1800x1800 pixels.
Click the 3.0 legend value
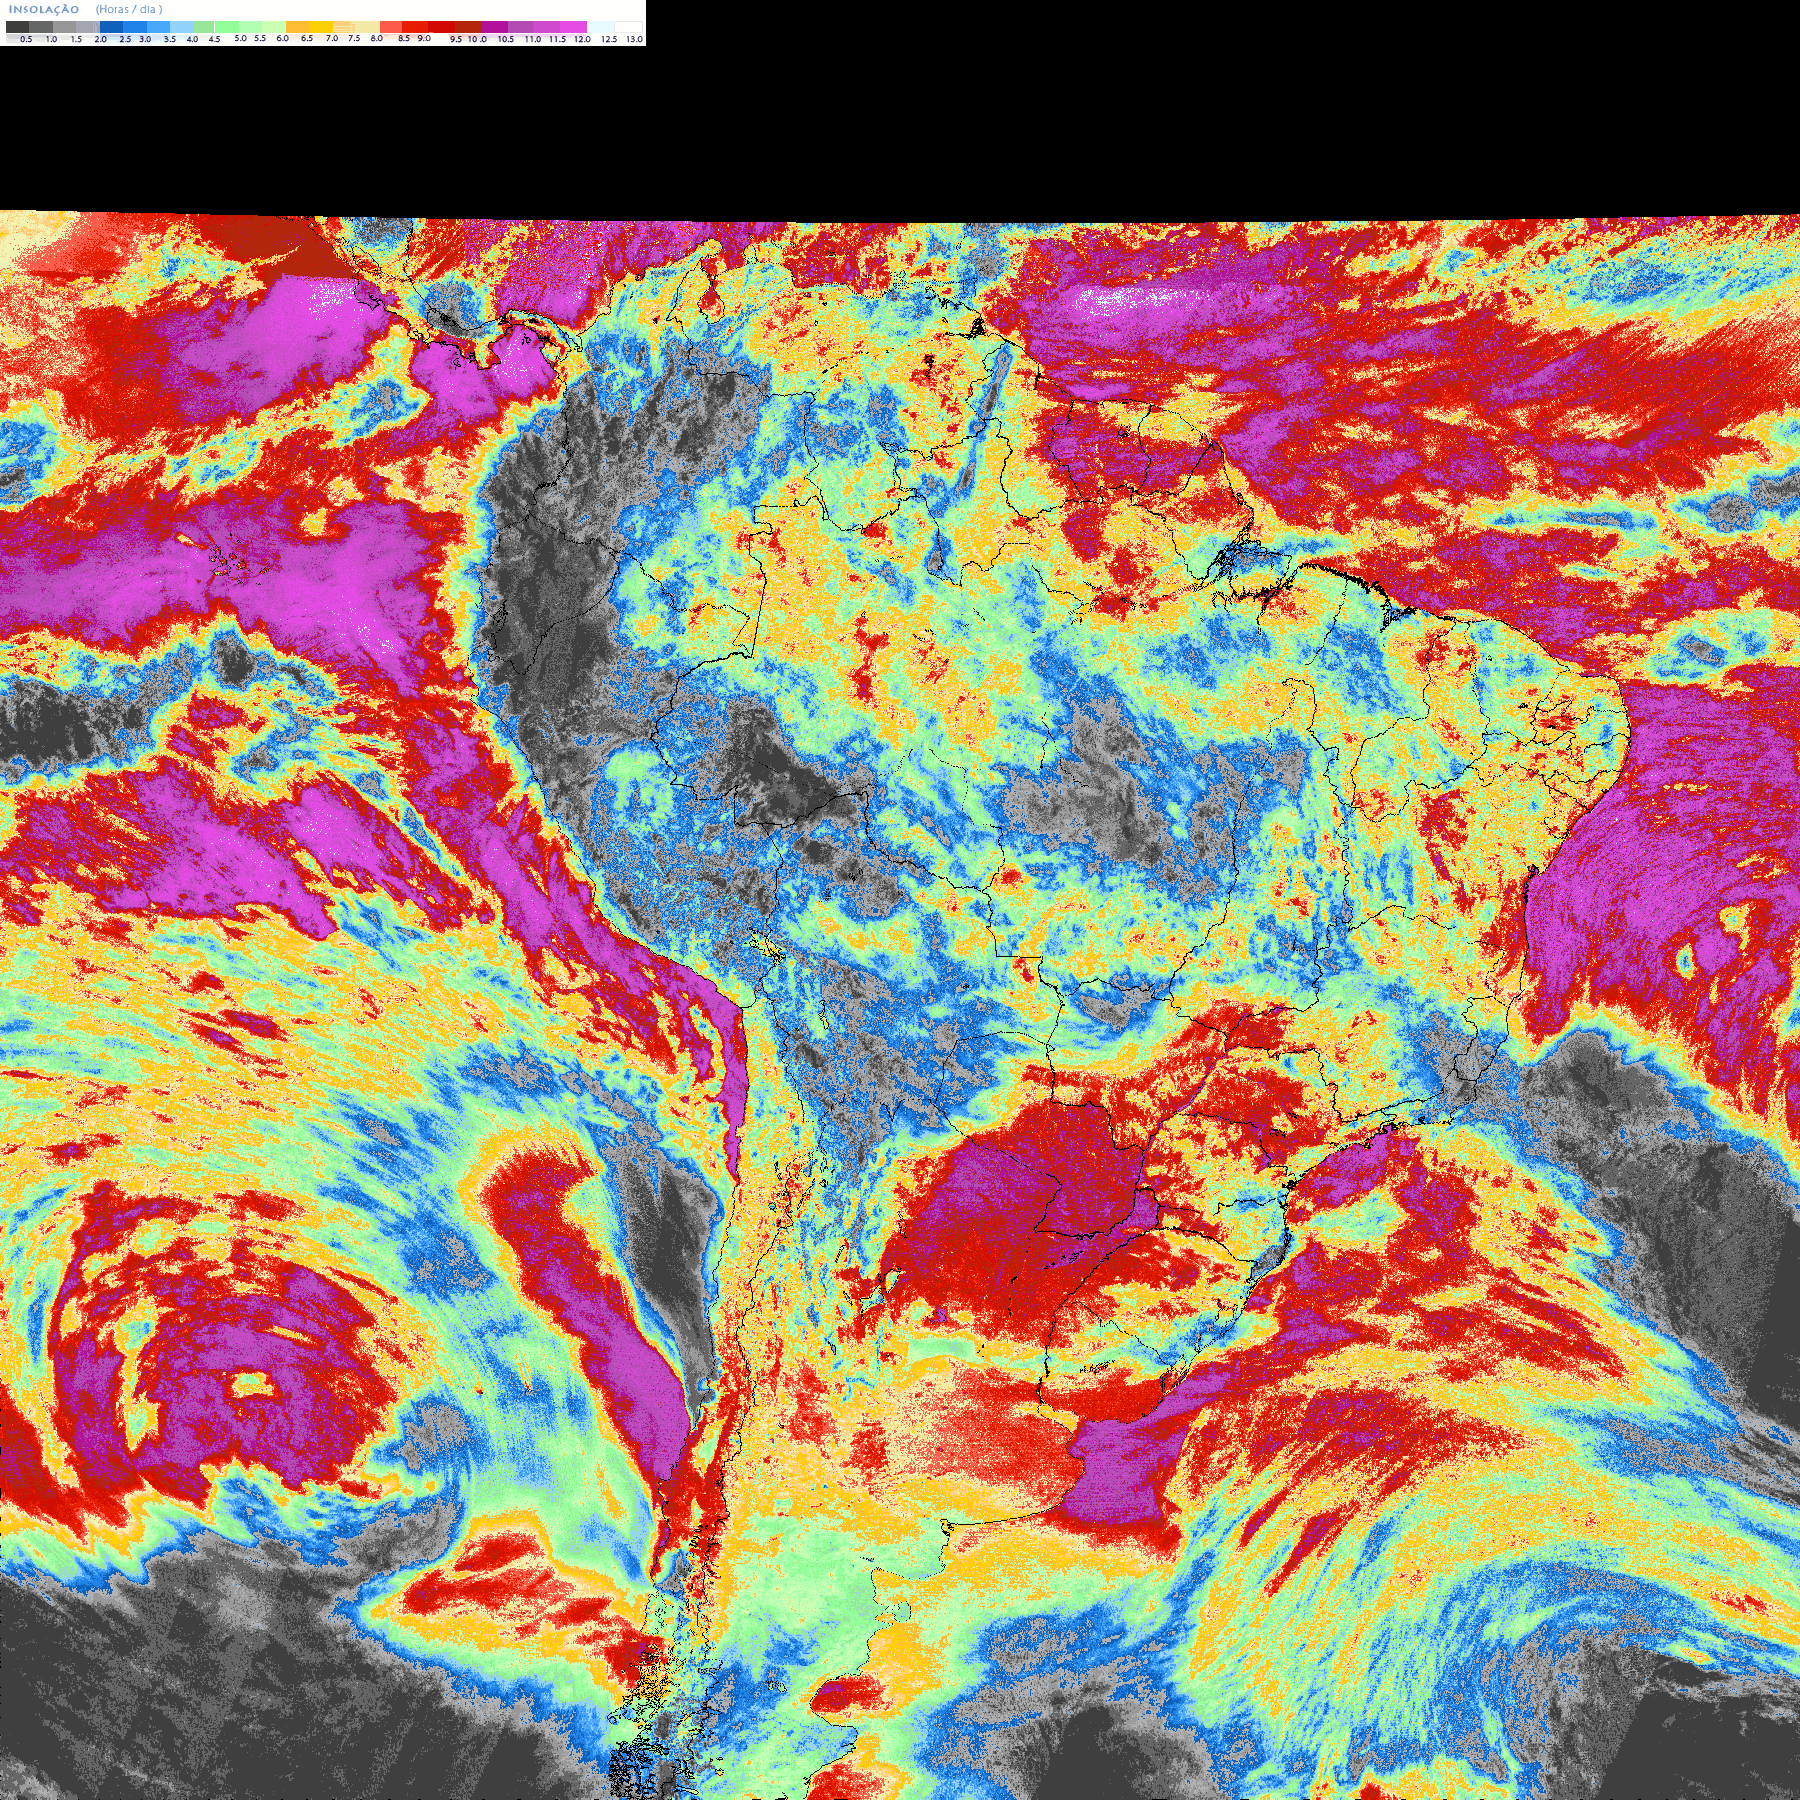[x=145, y=39]
